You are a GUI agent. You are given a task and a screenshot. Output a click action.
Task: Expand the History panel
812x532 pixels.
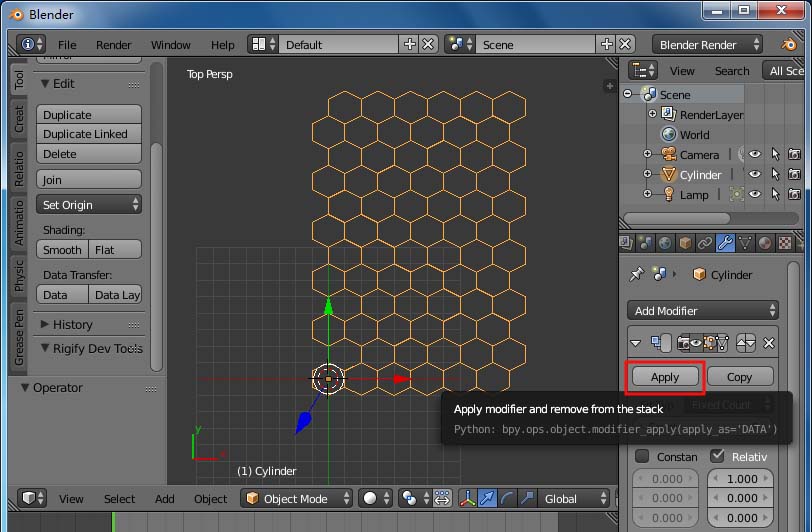(x=72, y=325)
